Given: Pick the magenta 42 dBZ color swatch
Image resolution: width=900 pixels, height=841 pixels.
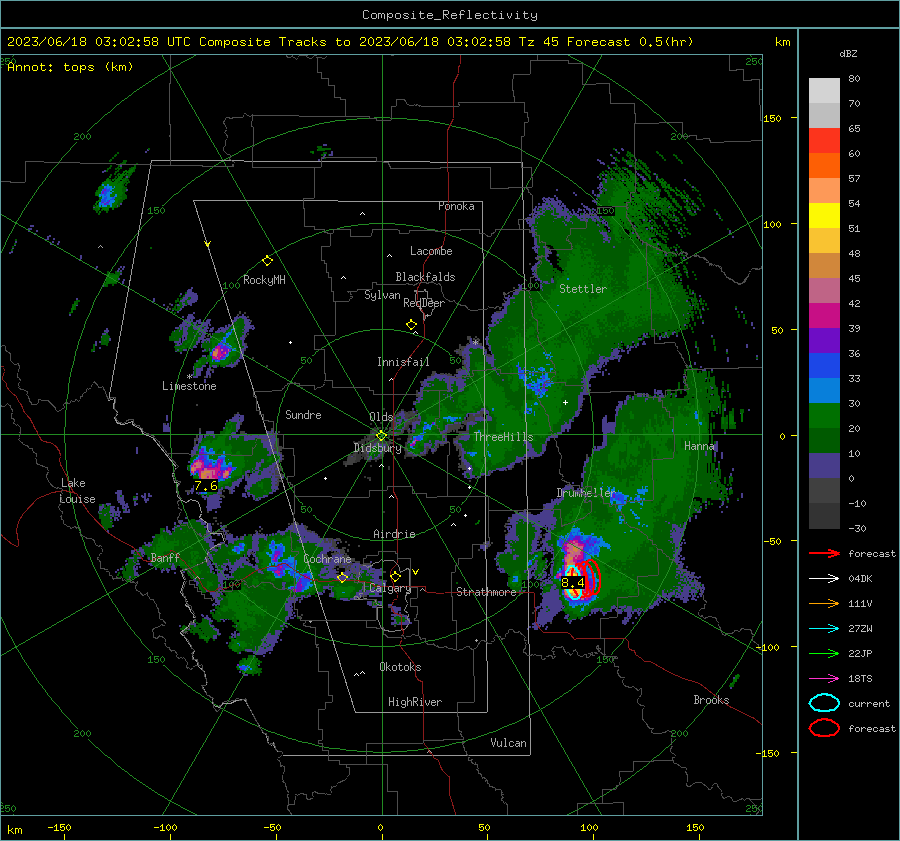Looking at the screenshot, I should click(x=824, y=315).
